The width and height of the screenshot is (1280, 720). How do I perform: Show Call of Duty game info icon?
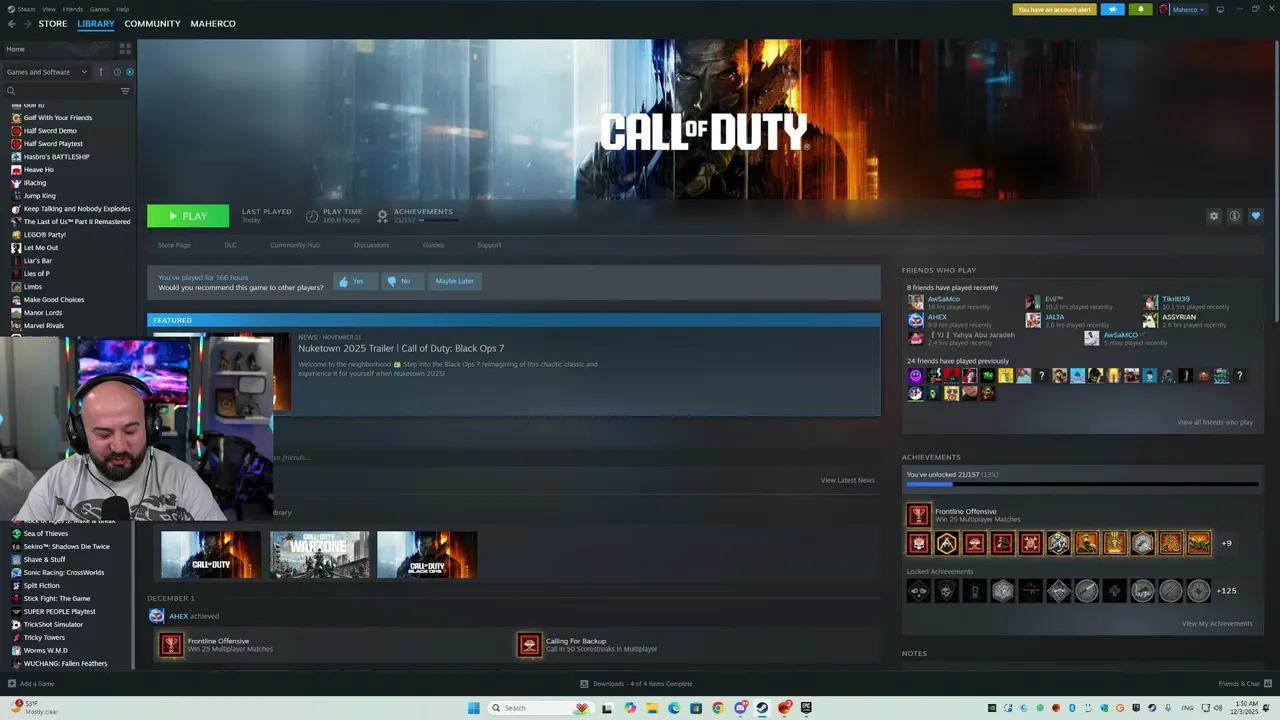point(1235,216)
